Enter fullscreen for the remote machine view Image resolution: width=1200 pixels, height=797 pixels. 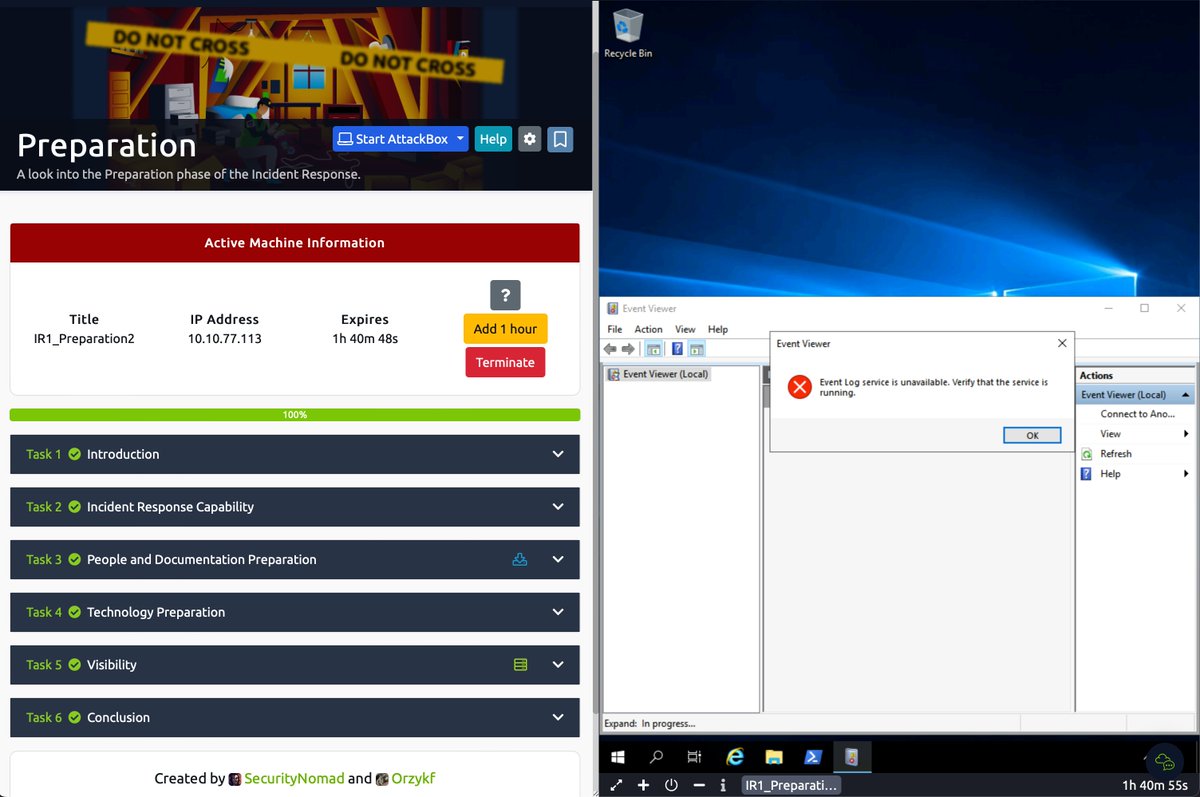pos(616,785)
